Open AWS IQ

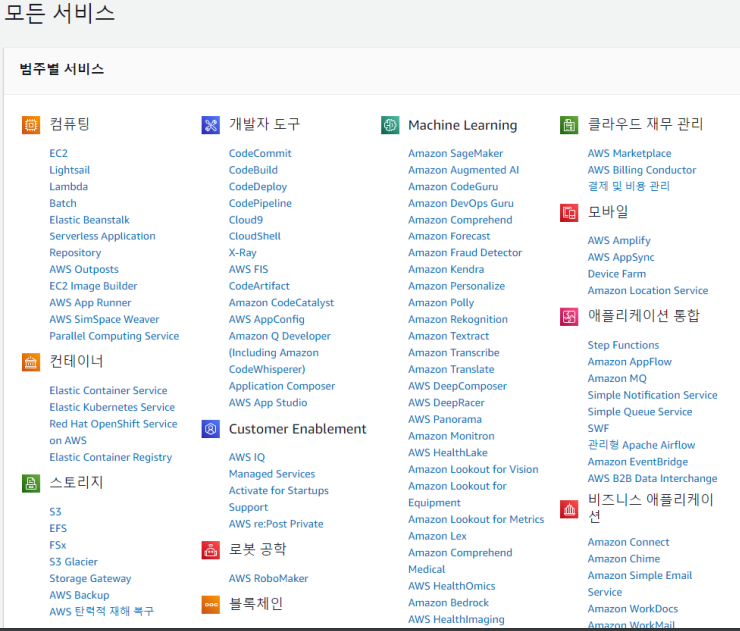(x=247, y=457)
